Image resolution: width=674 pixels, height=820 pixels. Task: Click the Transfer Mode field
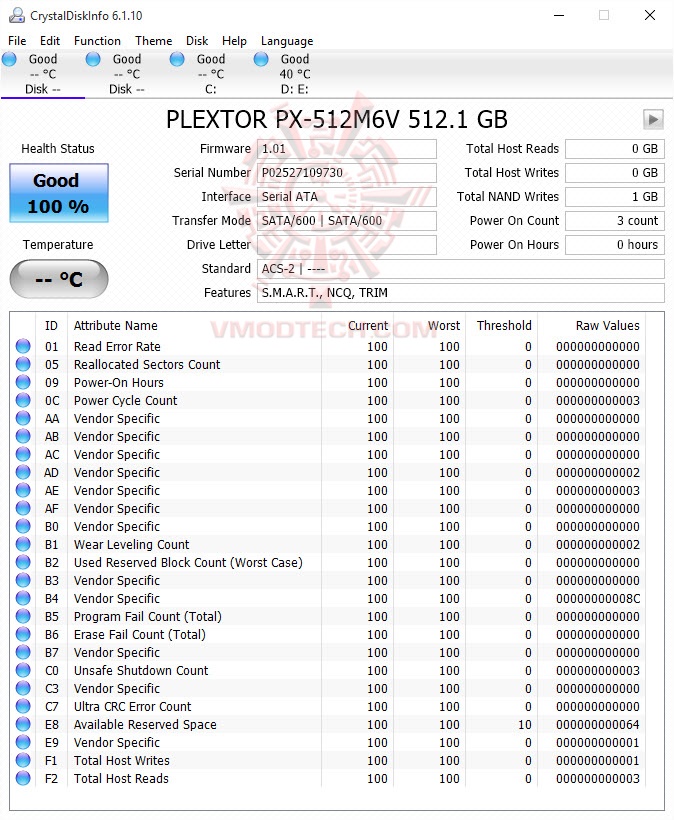pos(347,221)
